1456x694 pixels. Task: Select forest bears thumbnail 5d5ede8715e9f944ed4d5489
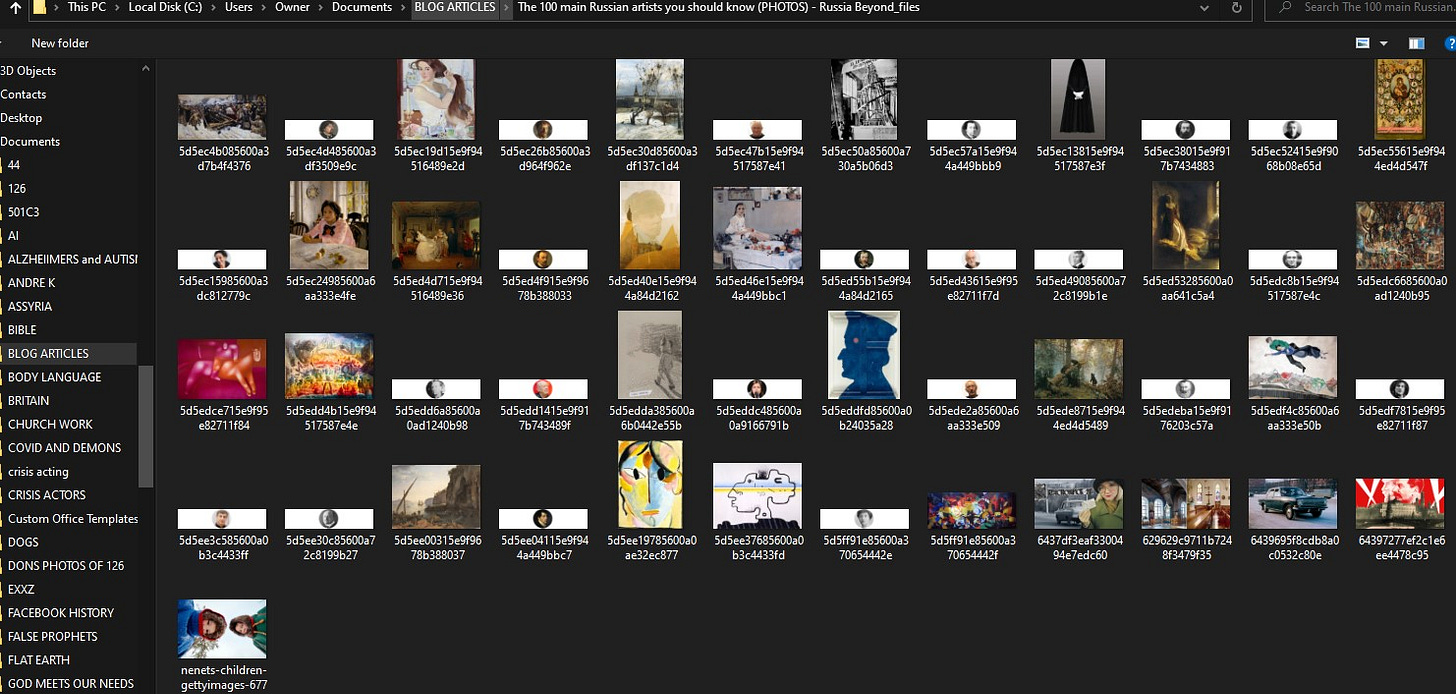pyautogui.click(x=1078, y=369)
